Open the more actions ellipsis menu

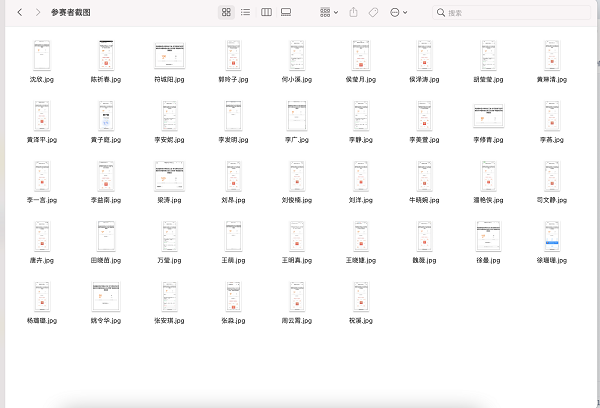pyautogui.click(x=398, y=12)
